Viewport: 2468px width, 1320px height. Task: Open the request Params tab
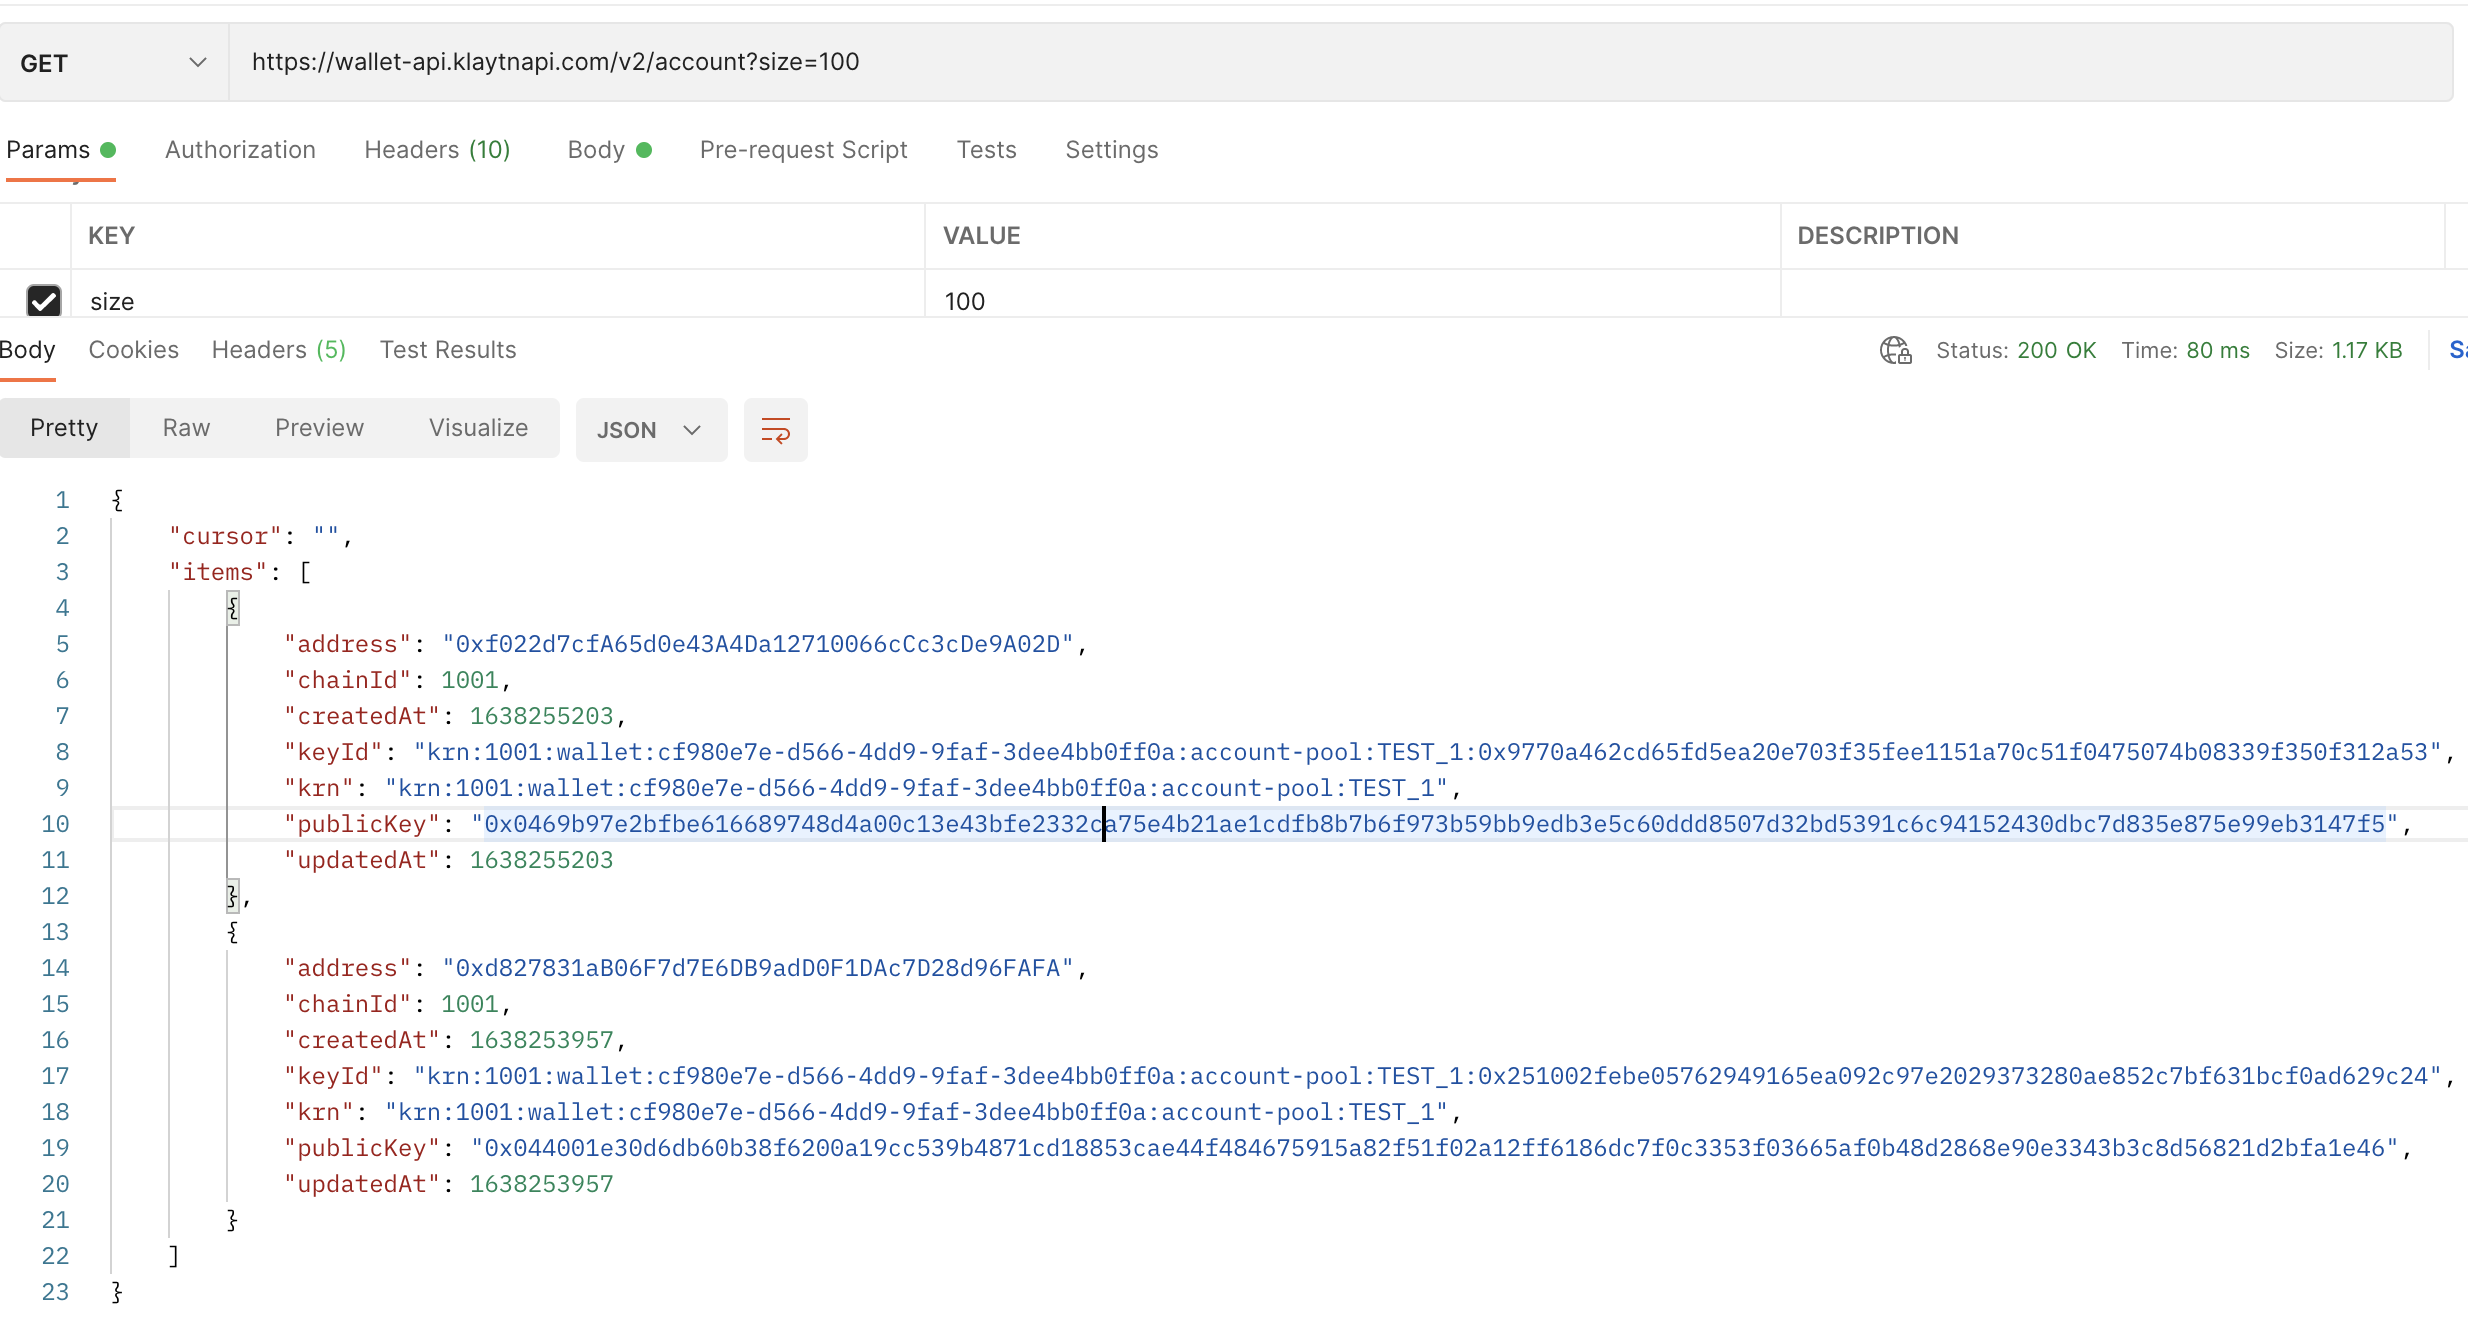click(61, 150)
